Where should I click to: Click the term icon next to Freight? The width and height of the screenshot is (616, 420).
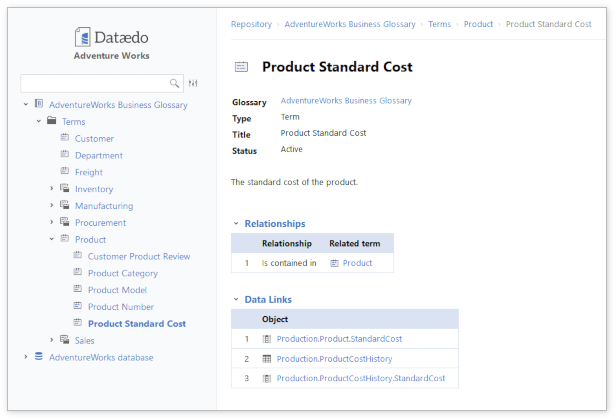point(65,171)
